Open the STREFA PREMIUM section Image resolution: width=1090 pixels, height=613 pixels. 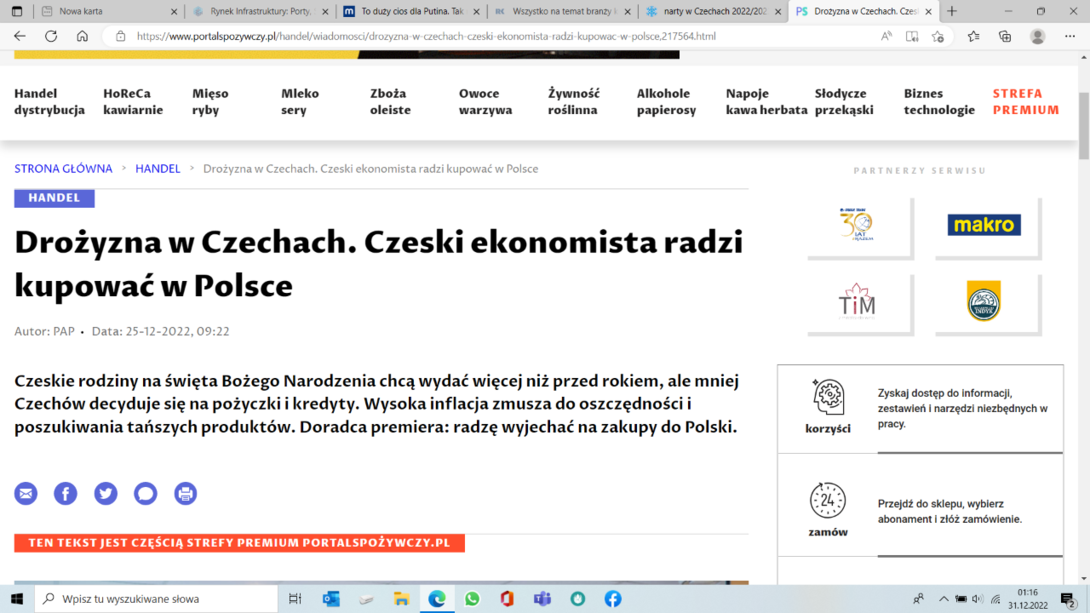tap(1026, 101)
